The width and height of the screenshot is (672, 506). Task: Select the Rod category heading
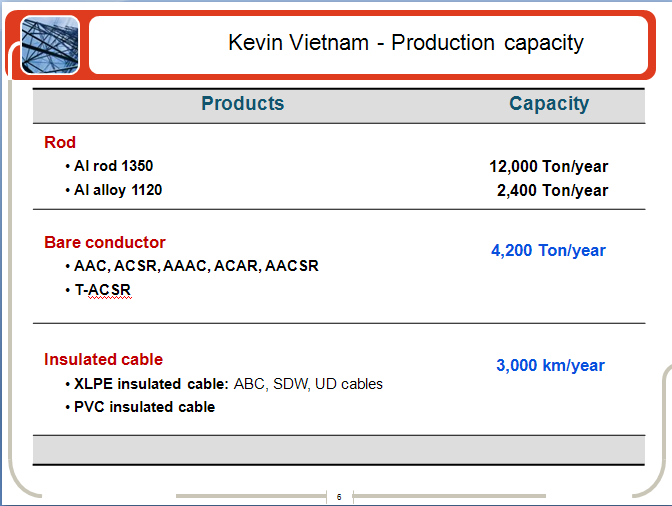tap(60, 142)
